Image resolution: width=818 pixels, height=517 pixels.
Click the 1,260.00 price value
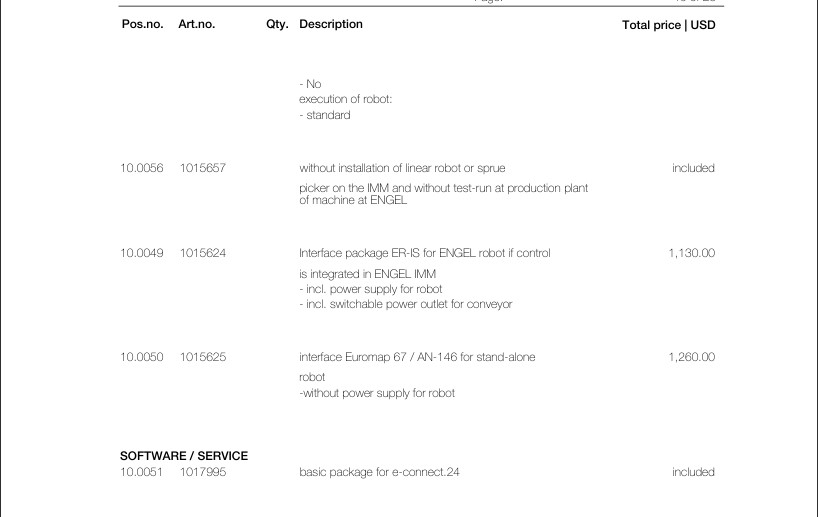(x=692, y=357)
